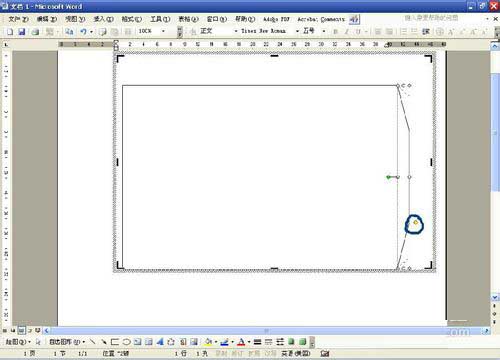The image size is (500, 360).
Task: Open the 格式 (Format) menu
Action: 132,19
